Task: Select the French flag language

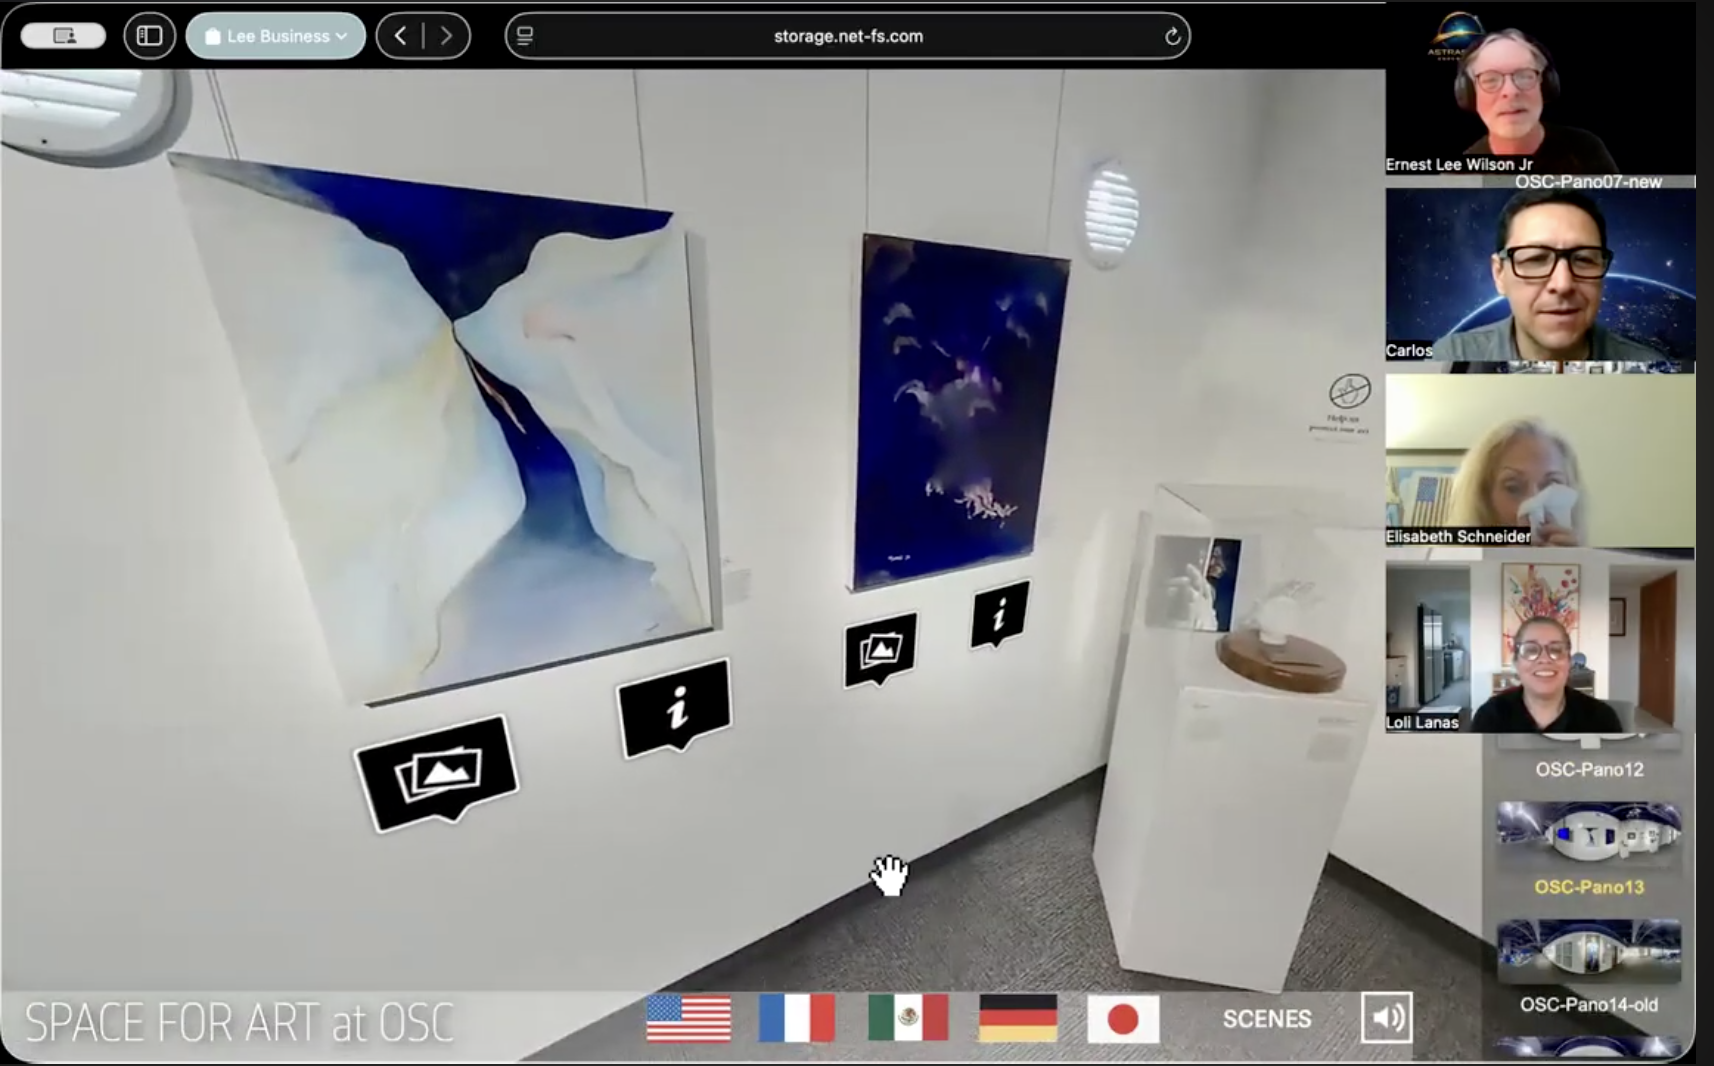Action: pos(797,1018)
